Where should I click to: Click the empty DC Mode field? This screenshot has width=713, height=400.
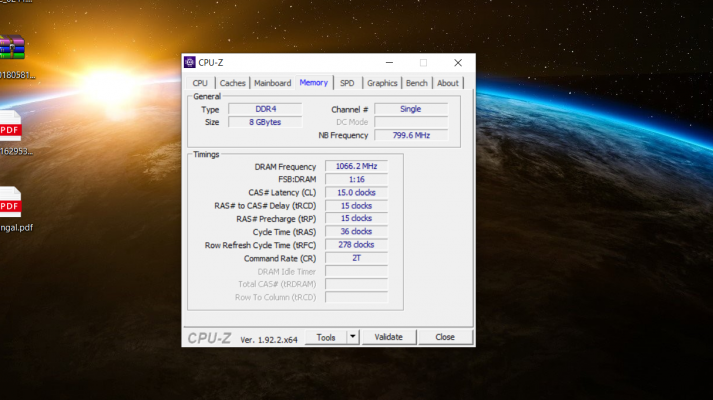(411, 122)
